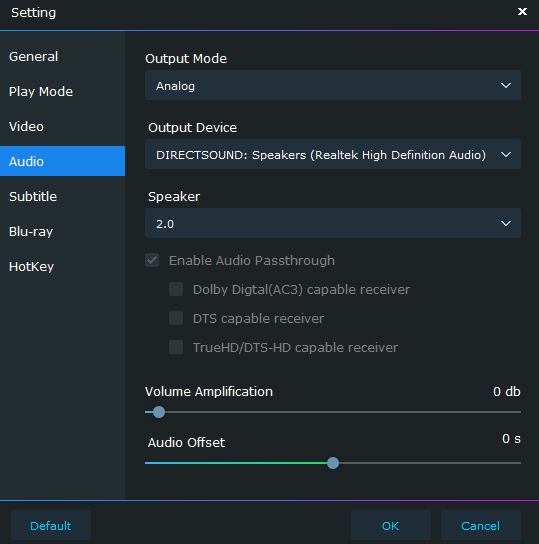Open the Speaker 2.0 dropdown
This screenshot has height=544, width=539.
333,223
